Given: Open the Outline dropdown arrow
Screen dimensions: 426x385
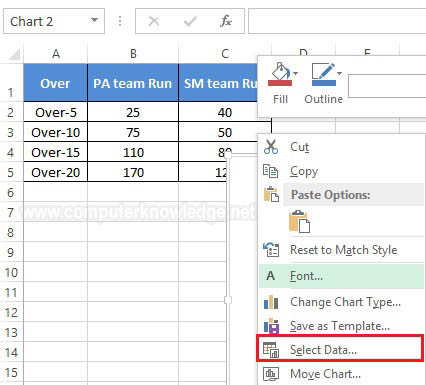Looking at the screenshot, I should point(339,74).
